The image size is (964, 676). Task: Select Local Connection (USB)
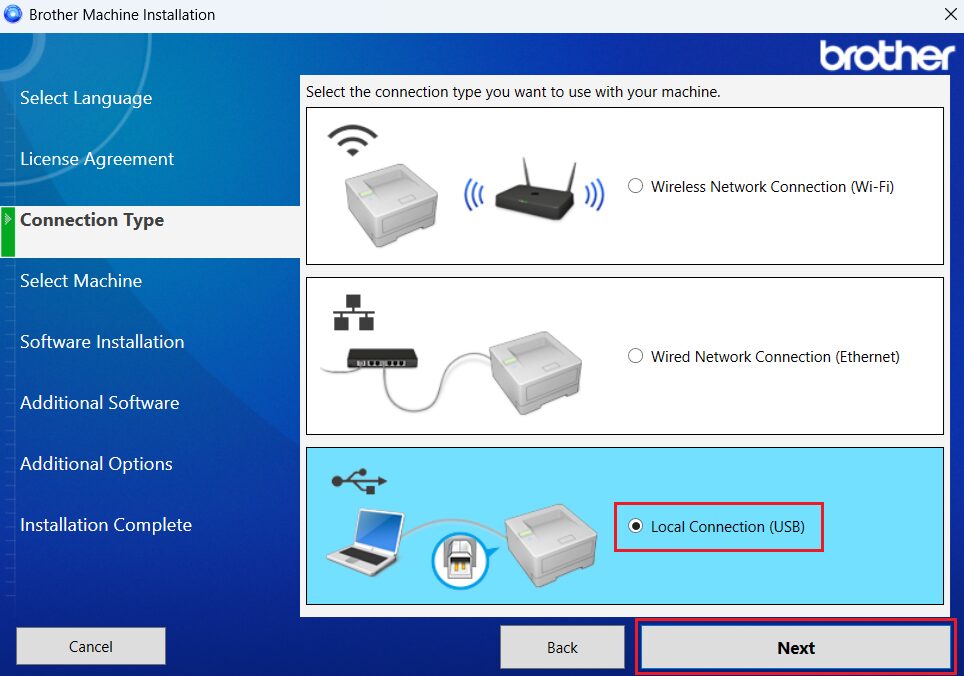click(634, 527)
